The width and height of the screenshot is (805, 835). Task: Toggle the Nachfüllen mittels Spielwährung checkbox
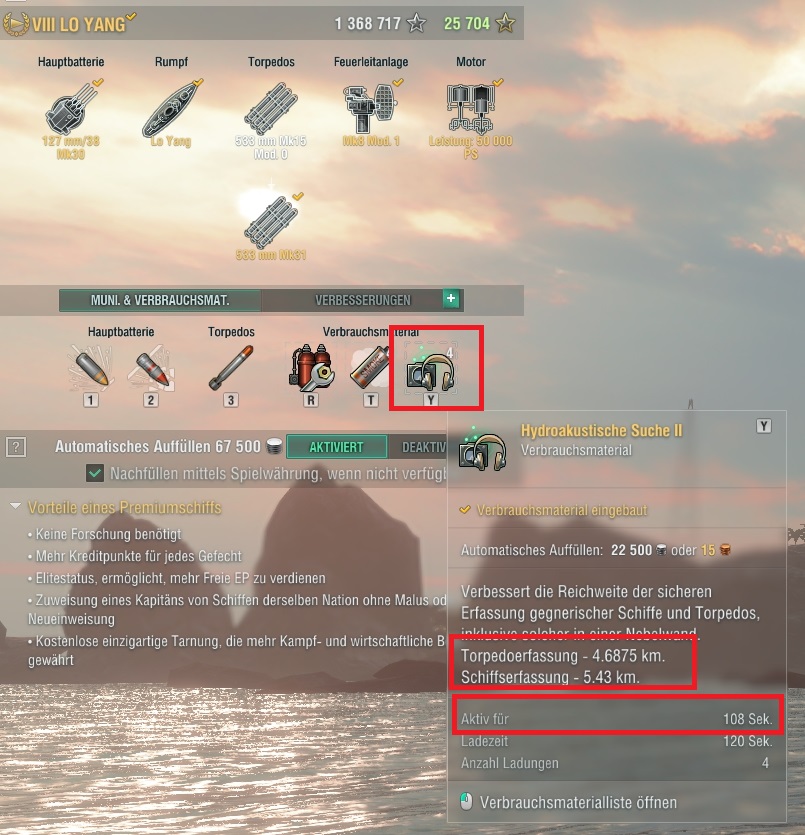tap(95, 473)
